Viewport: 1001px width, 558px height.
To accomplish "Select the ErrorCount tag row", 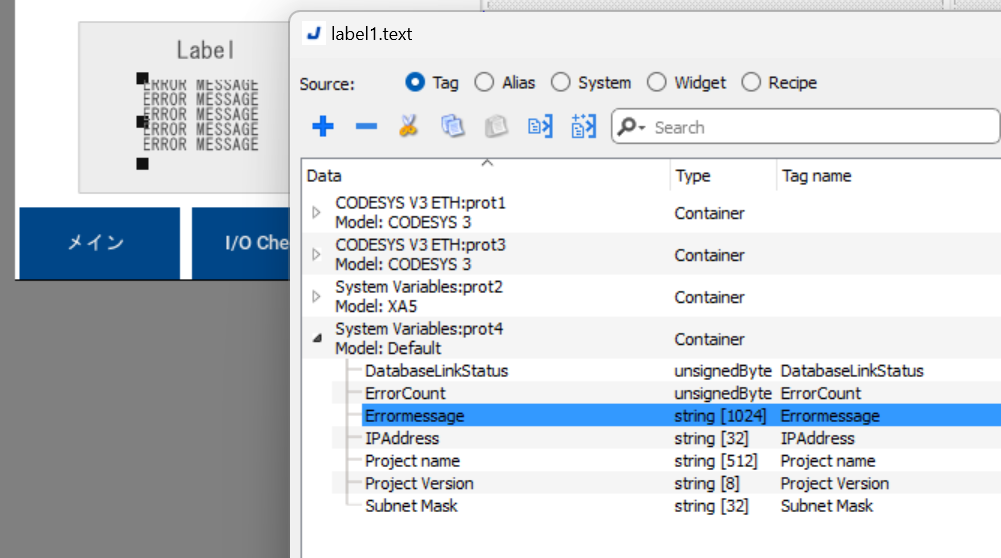I will click(x=666, y=393).
